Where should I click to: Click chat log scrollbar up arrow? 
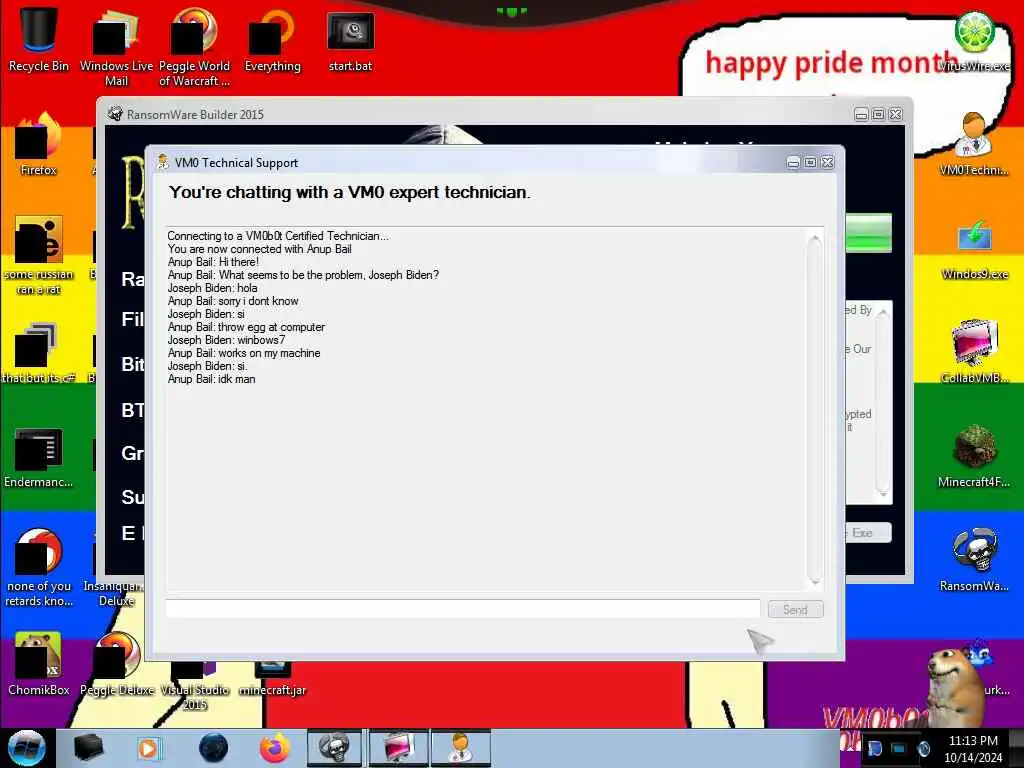(814, 240)
